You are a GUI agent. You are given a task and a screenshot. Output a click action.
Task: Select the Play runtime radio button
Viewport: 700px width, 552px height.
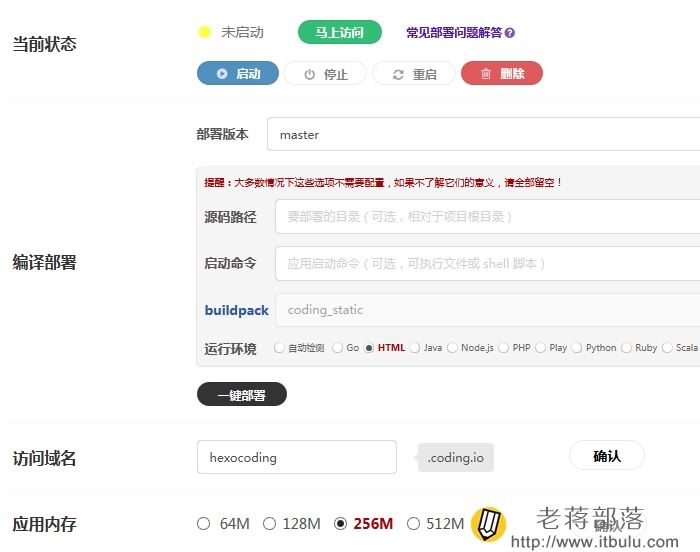pyautogui.click(x=540, y=347)
